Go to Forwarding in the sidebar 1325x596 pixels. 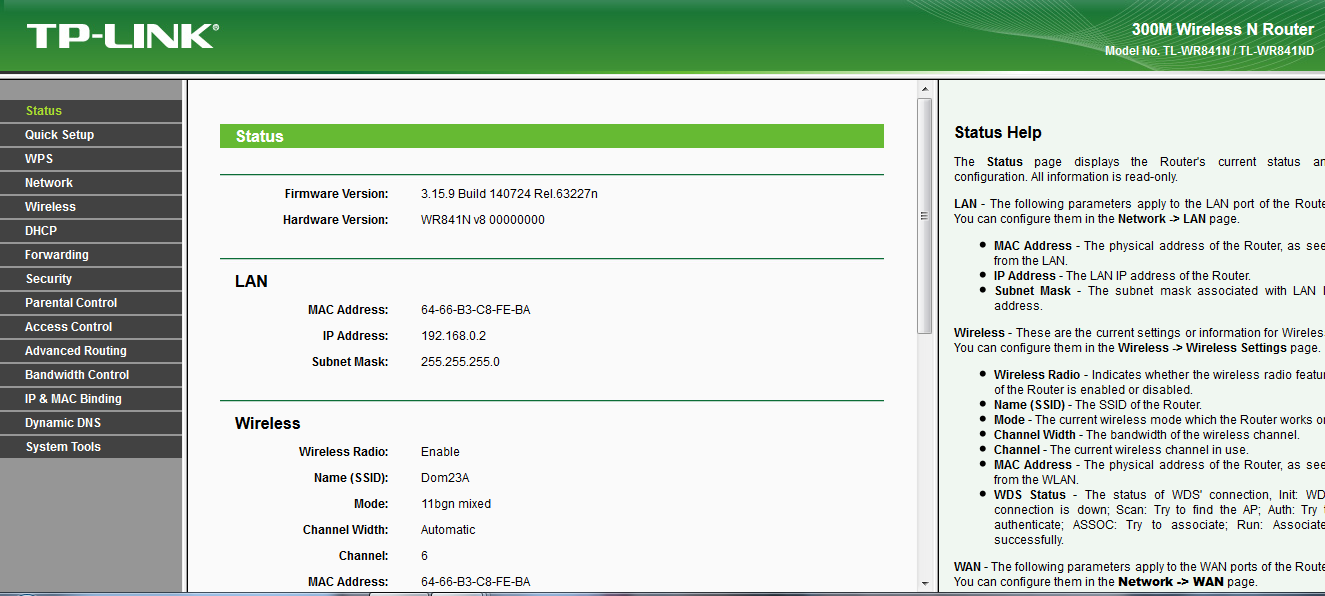point(57,255)
